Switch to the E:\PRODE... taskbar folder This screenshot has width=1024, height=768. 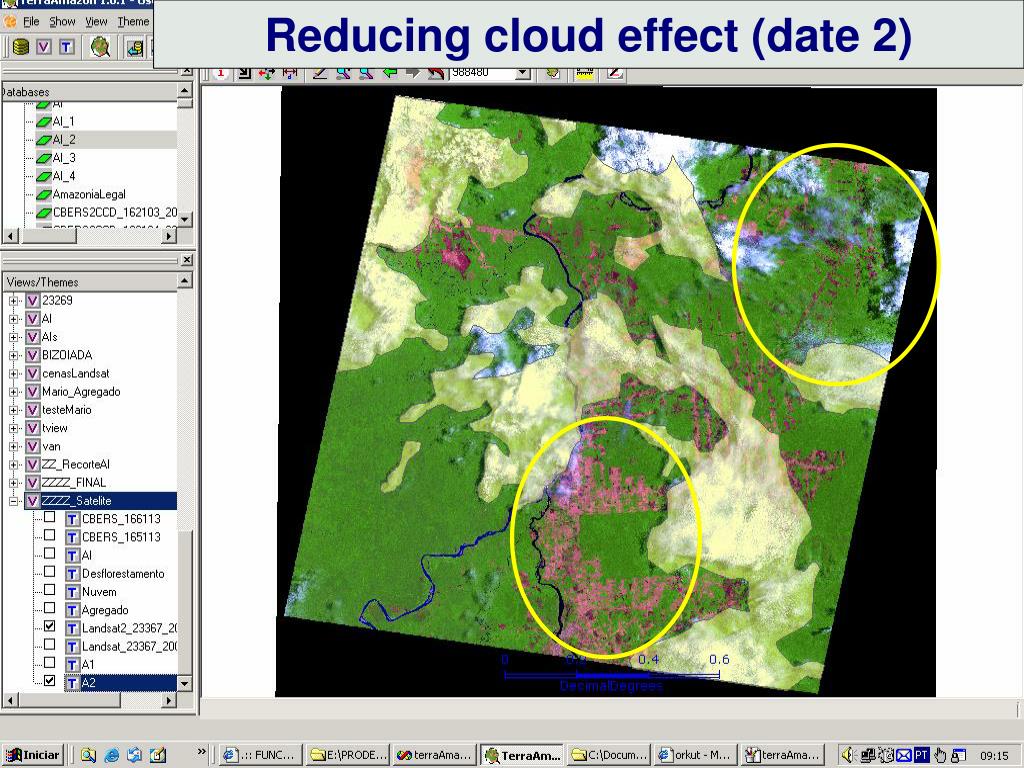[x=347, y=756]
